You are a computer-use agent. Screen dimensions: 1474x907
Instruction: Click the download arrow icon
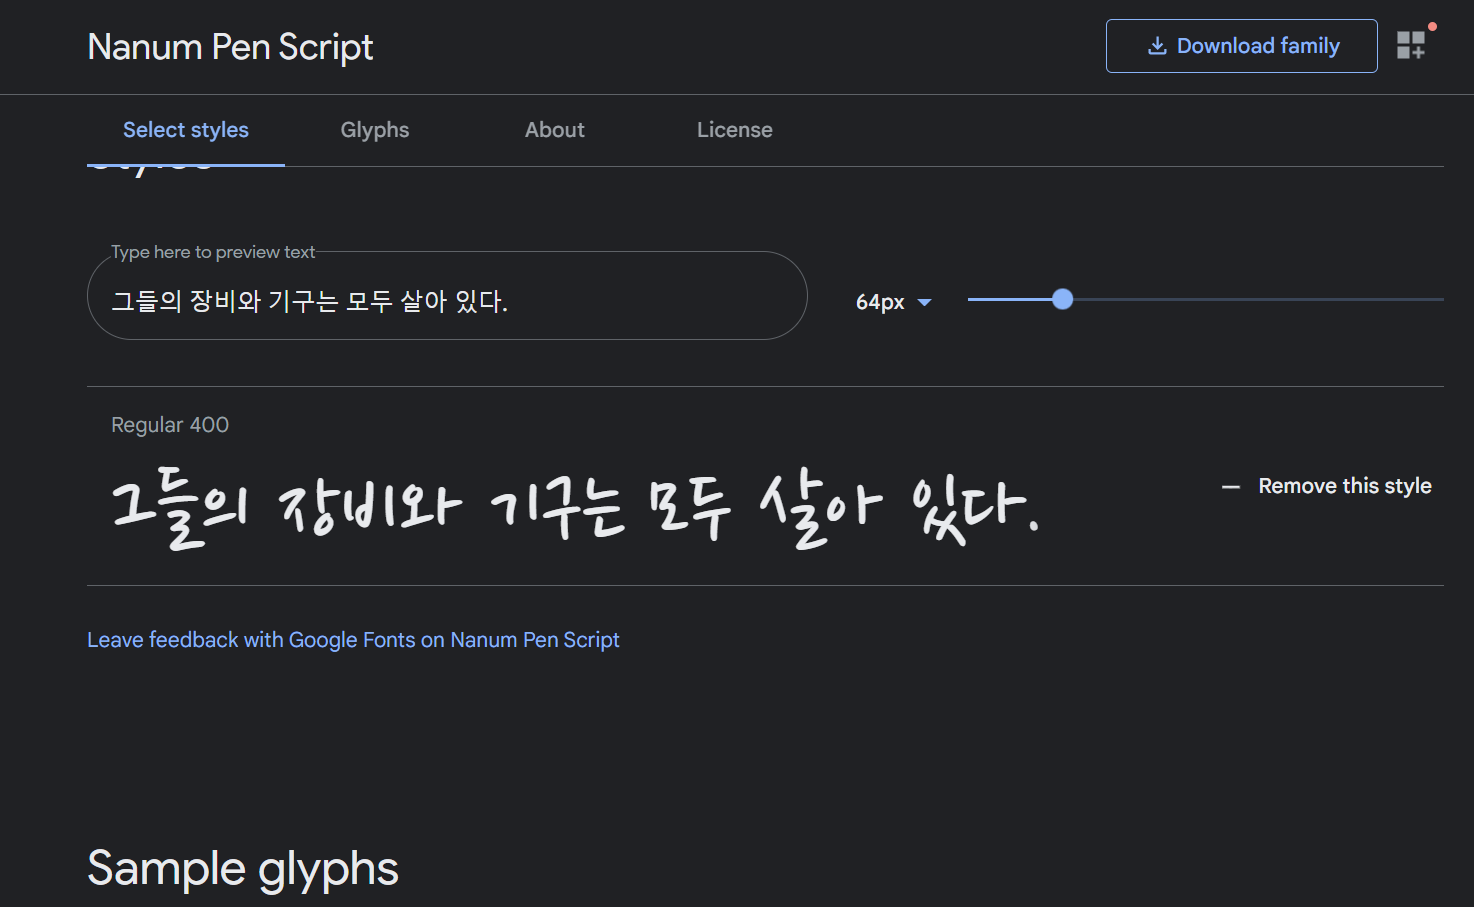pyautogui.click(x=1157, y=46)
